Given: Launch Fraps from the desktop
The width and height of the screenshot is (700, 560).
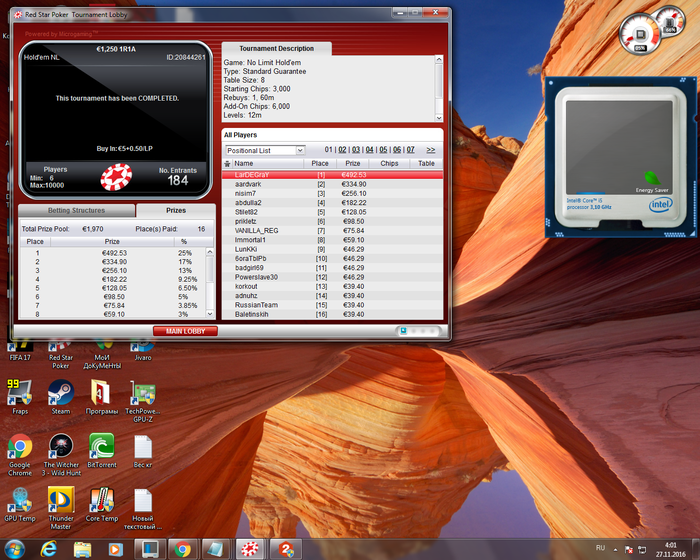Looking at the screenshot, I should (x=20, y=397).
